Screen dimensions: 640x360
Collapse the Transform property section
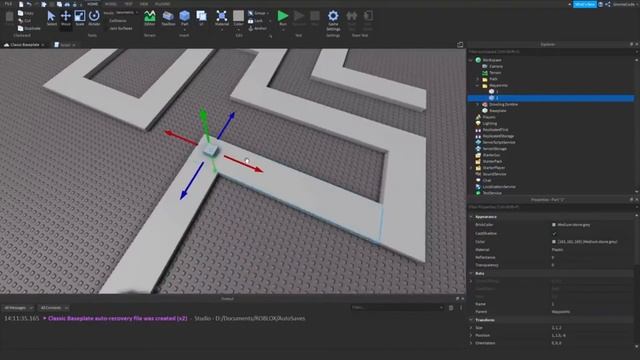(471, 320)
